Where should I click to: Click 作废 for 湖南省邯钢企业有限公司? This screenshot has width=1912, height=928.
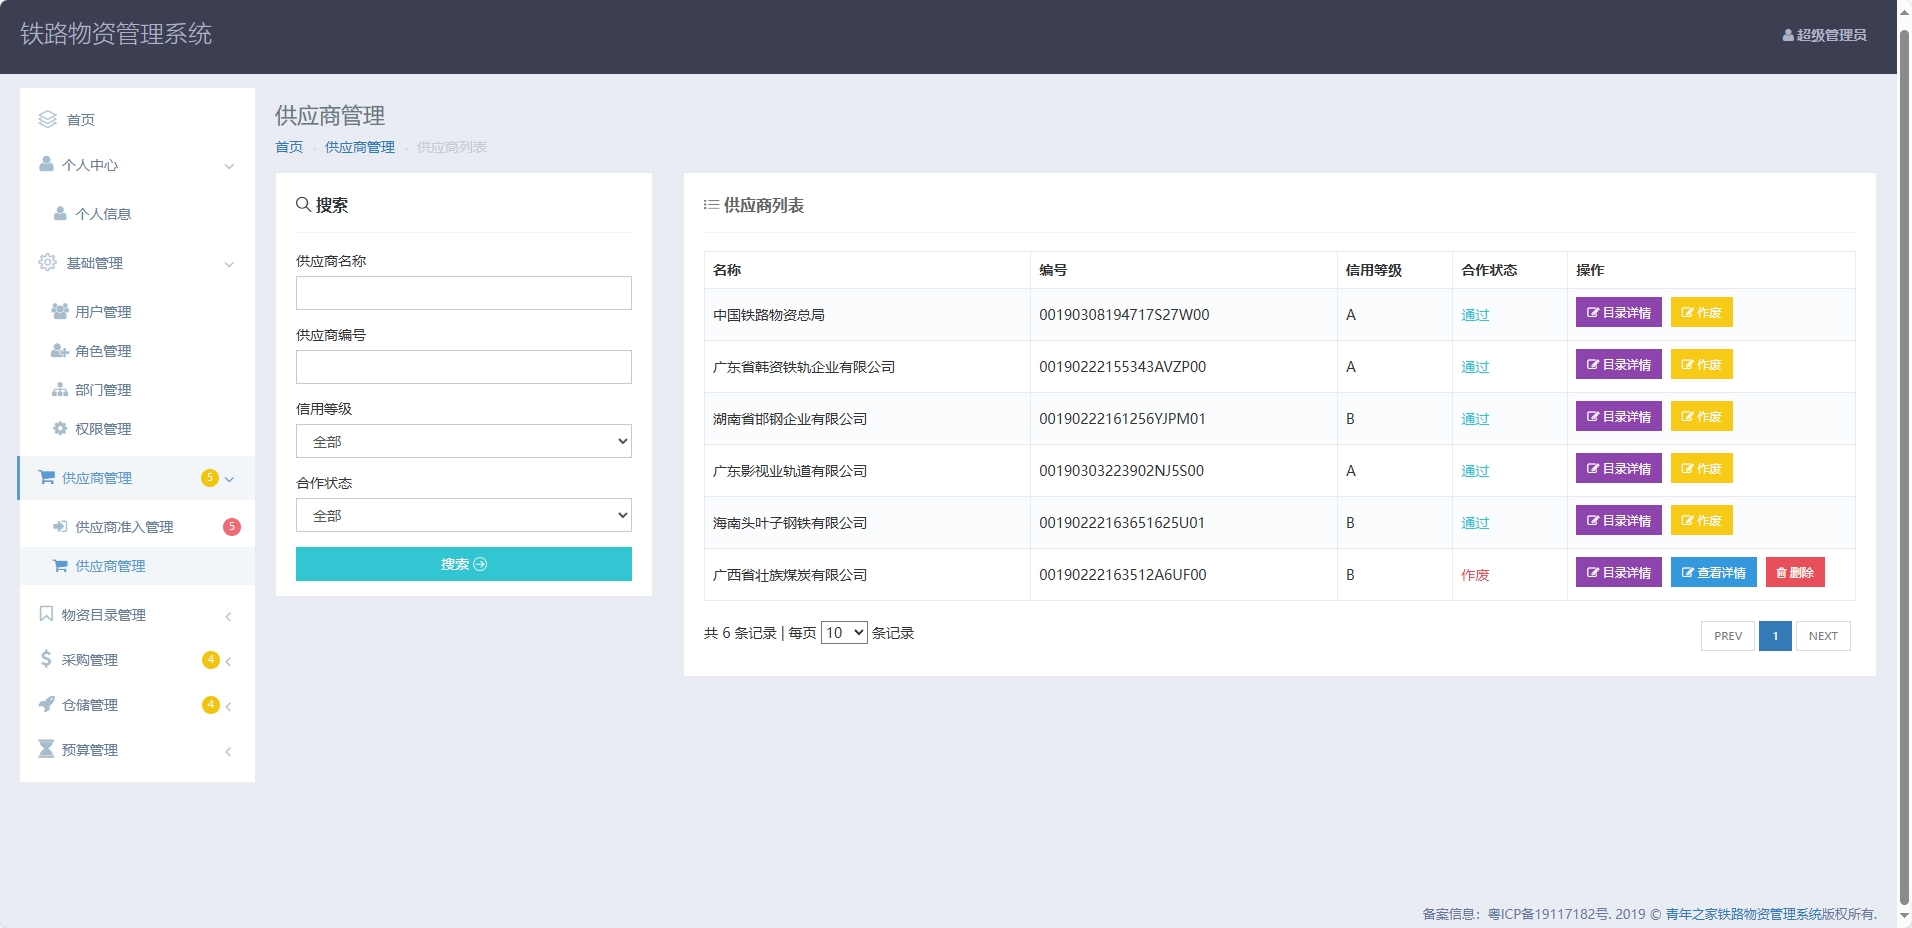[1702, 416]
